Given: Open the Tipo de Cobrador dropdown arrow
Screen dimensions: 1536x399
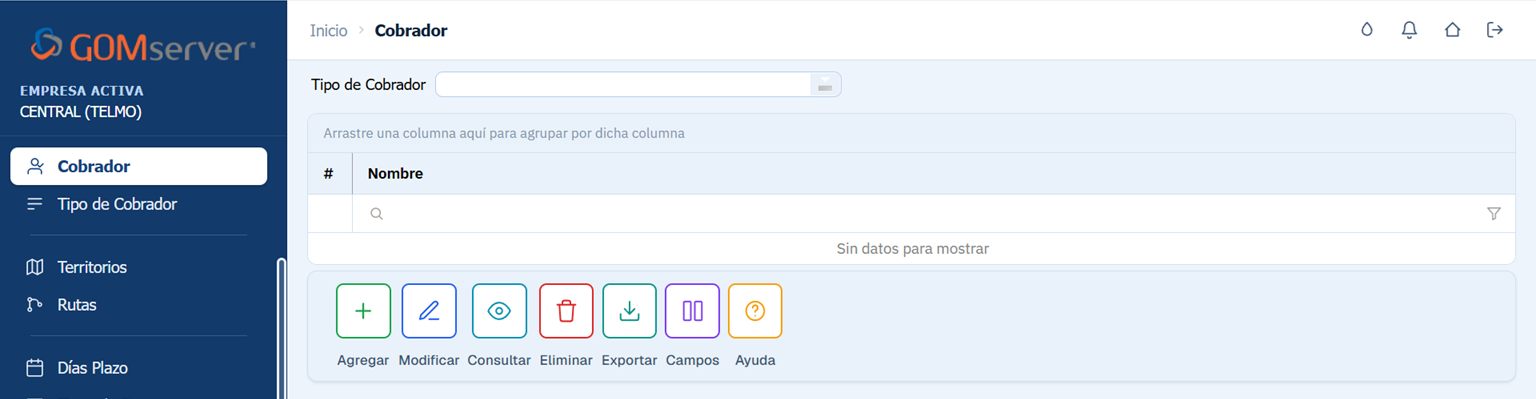Looking at the screenshot, I should tap(825, 85).
